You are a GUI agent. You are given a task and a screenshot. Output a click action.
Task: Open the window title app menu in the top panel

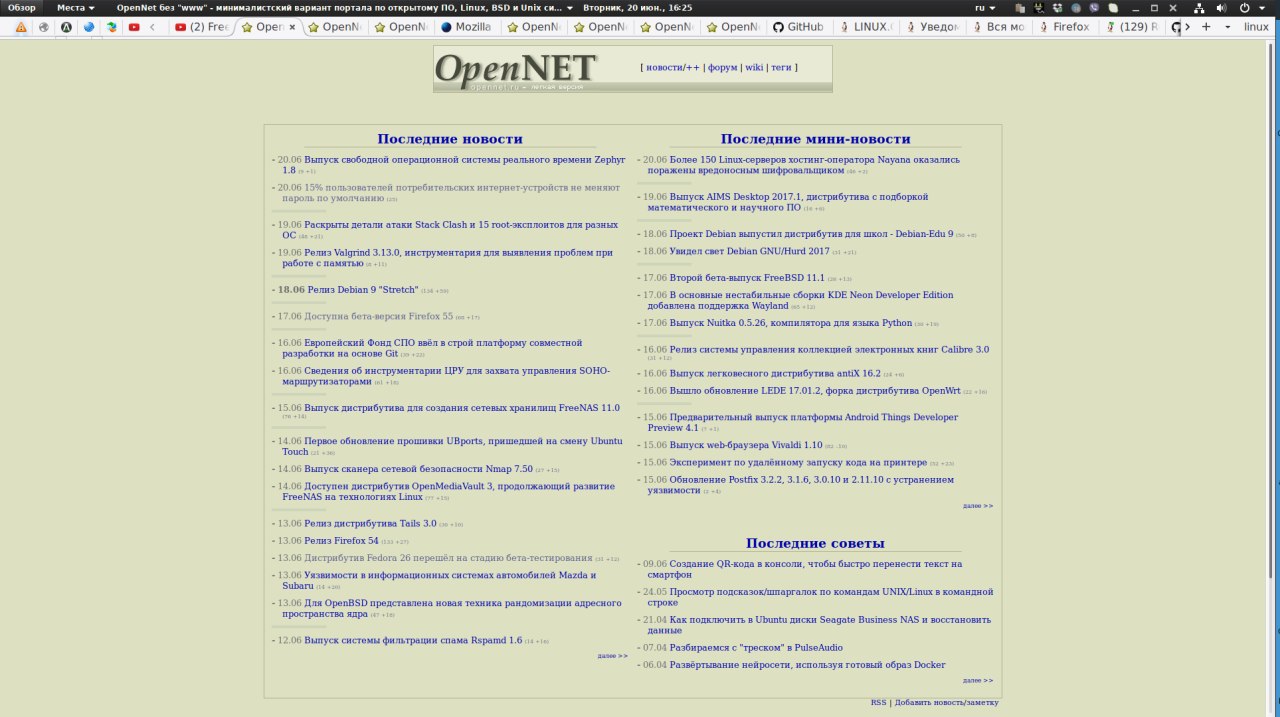click(346, 7)
